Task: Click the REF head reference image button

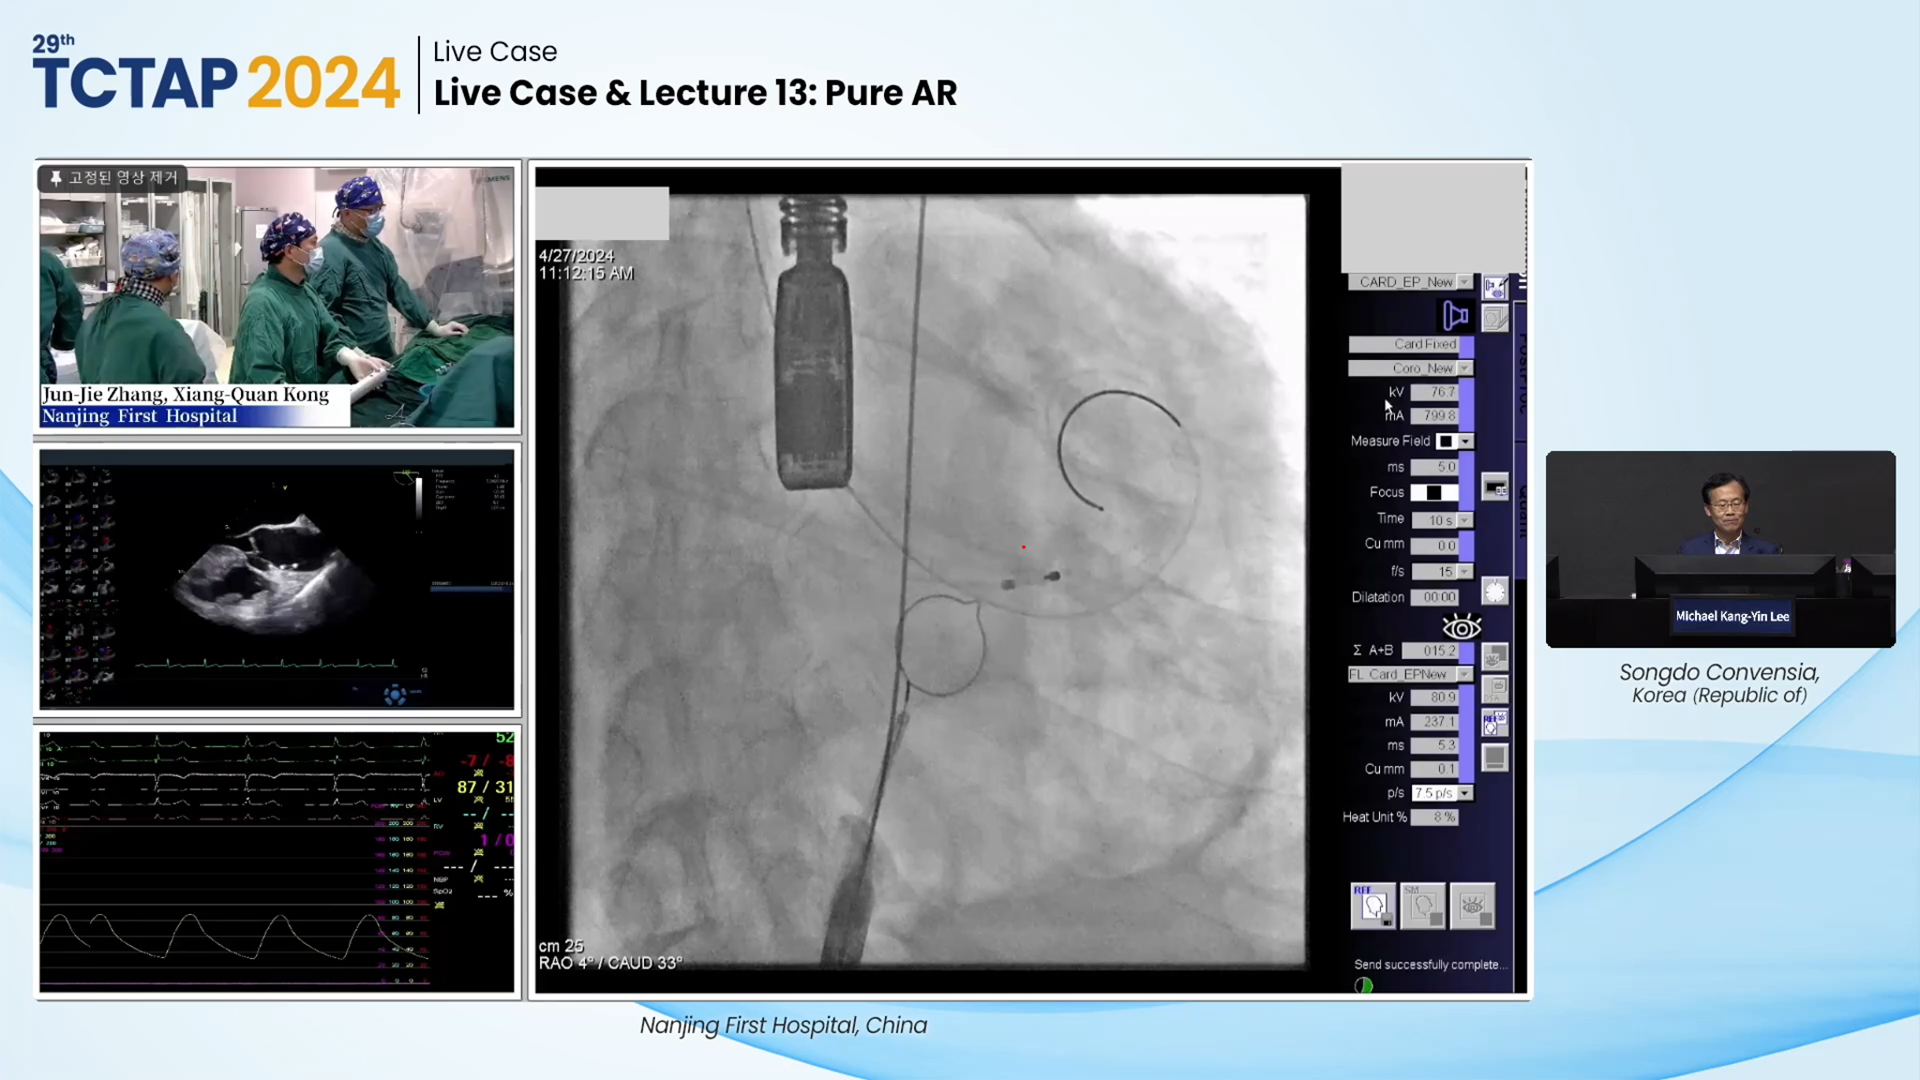Action: 1373,906
